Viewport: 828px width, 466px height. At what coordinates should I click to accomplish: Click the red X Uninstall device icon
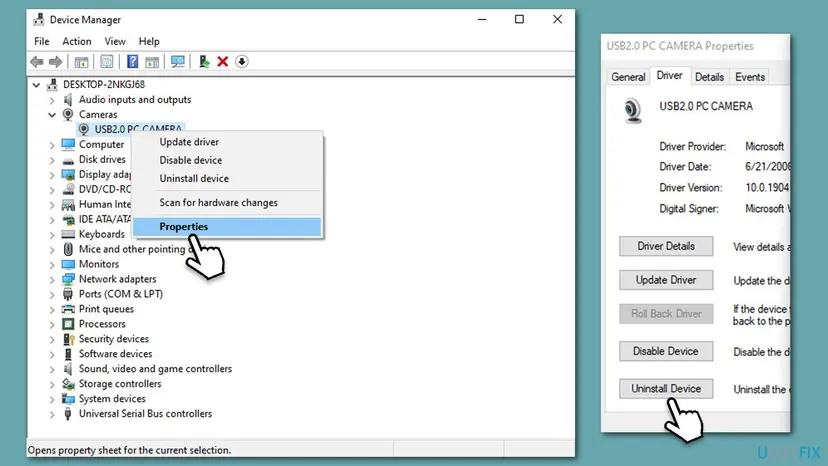pos(223,62)
